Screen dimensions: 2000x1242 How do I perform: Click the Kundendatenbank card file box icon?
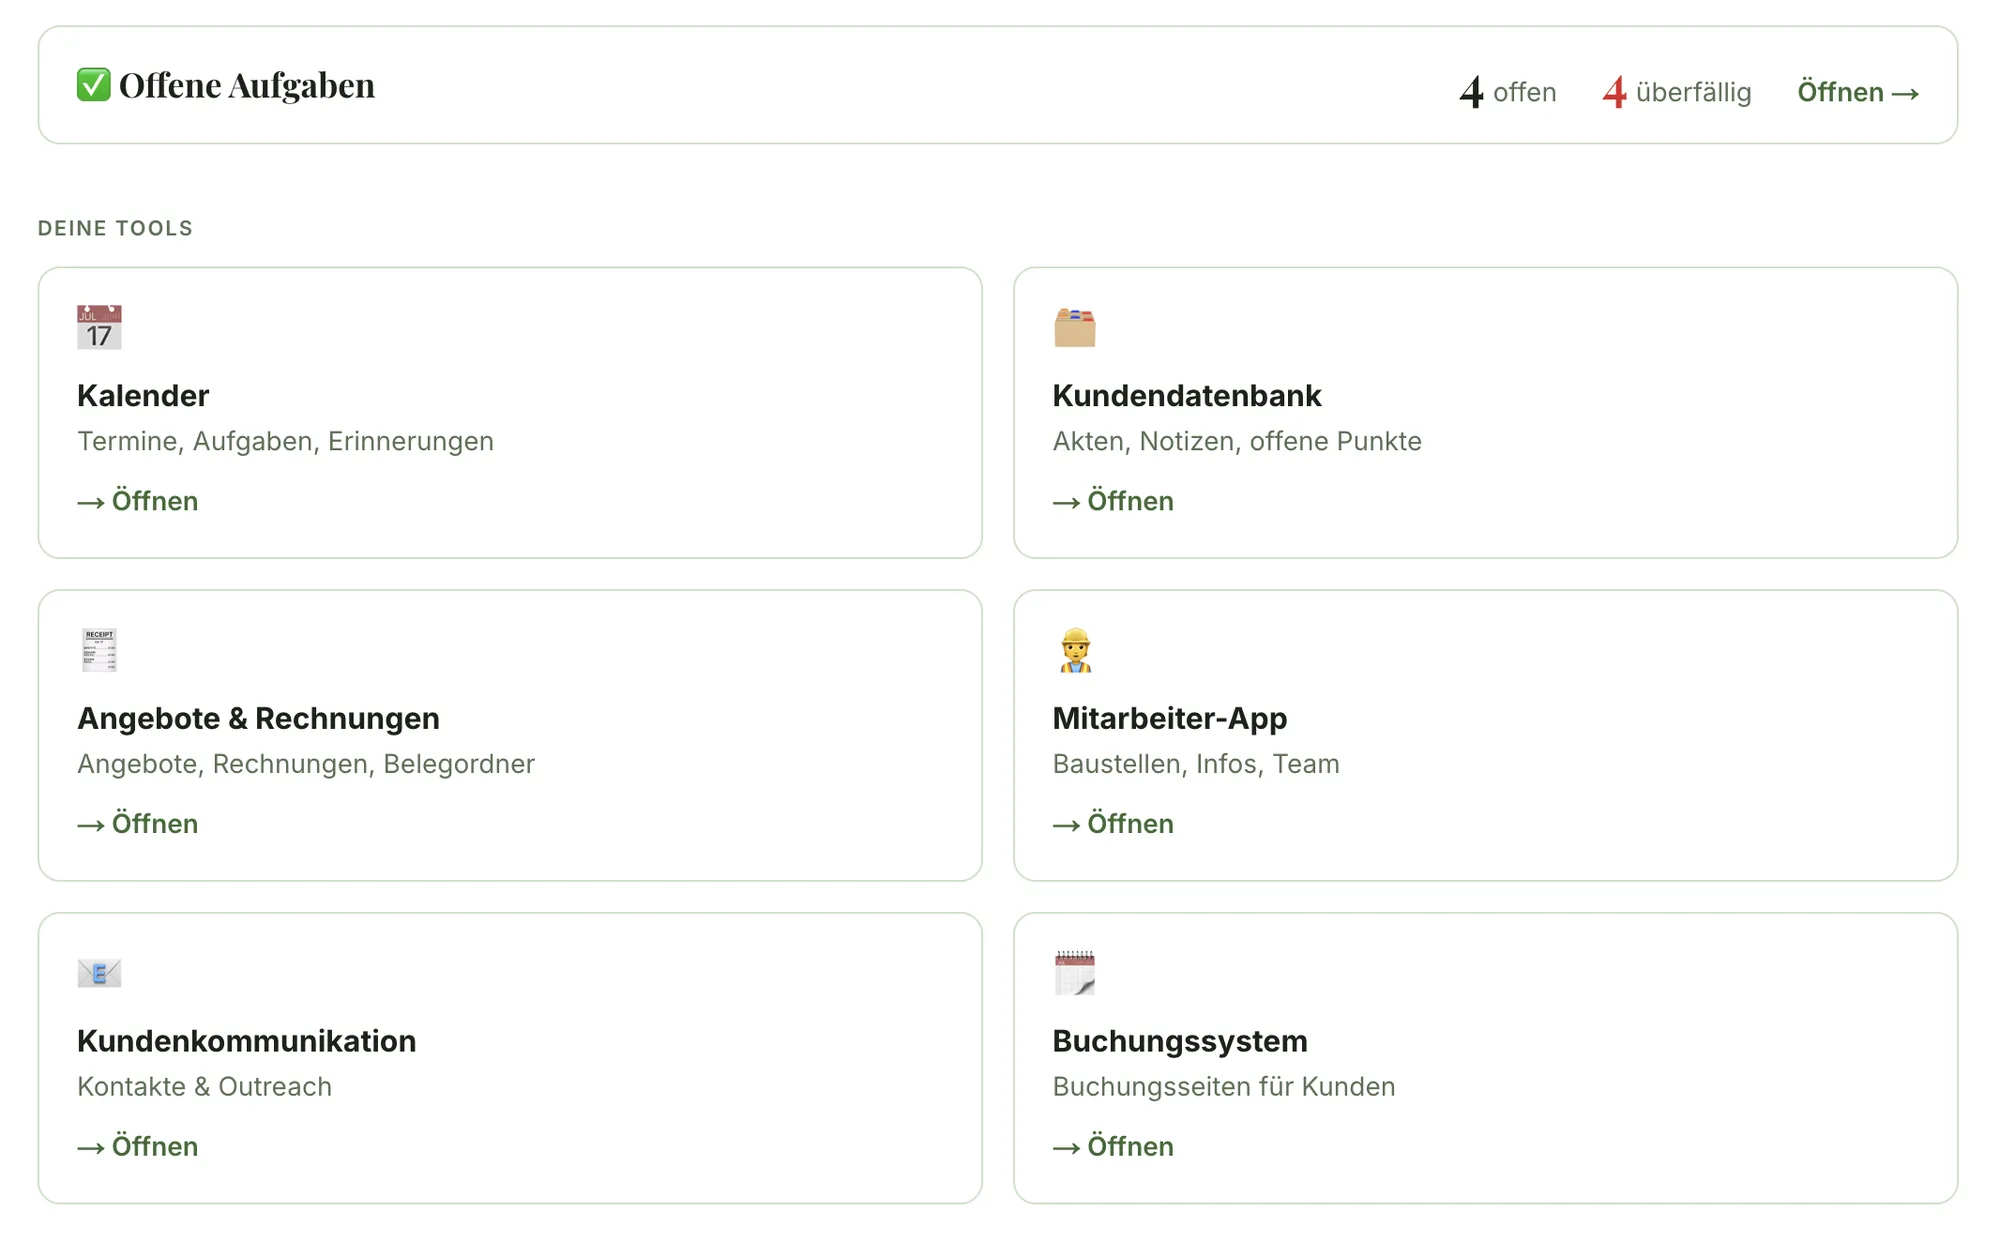tap(1075, 328)
